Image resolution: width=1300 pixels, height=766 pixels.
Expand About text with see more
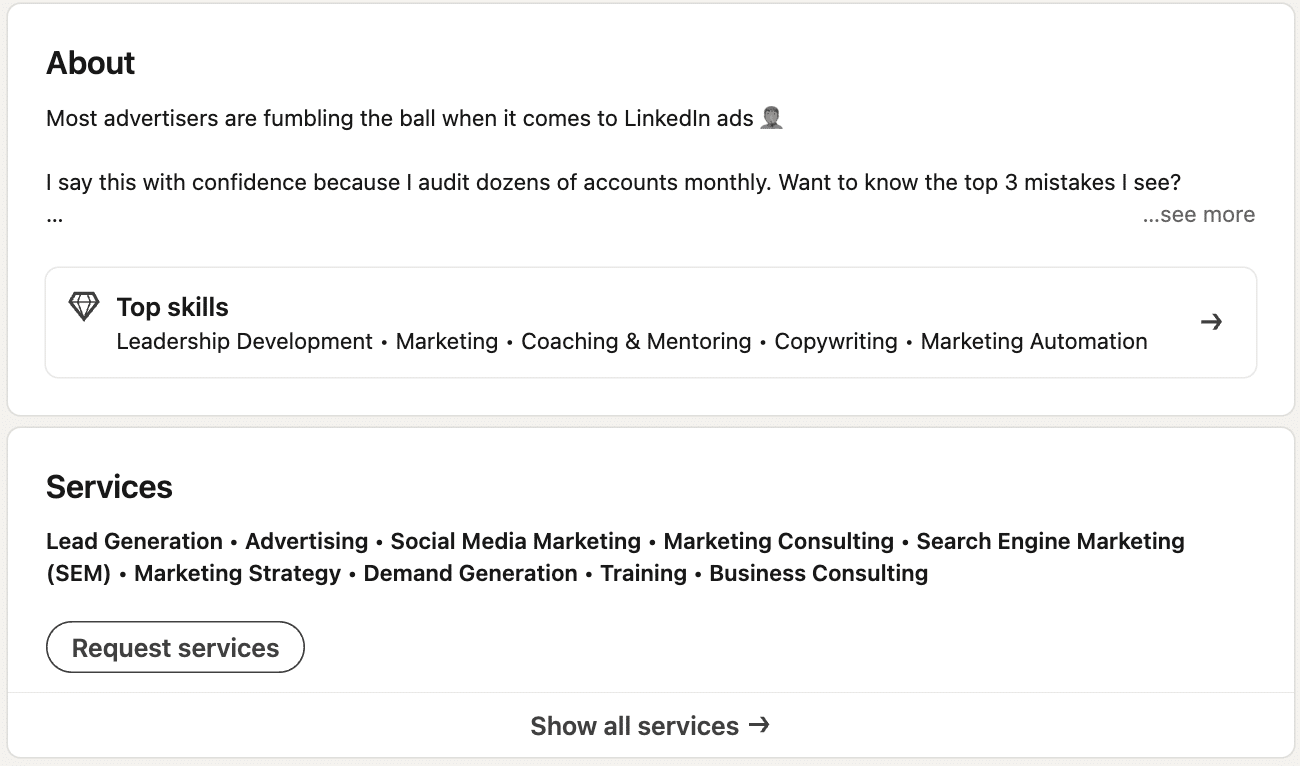pyautogui.click(x=1198, y=215)
